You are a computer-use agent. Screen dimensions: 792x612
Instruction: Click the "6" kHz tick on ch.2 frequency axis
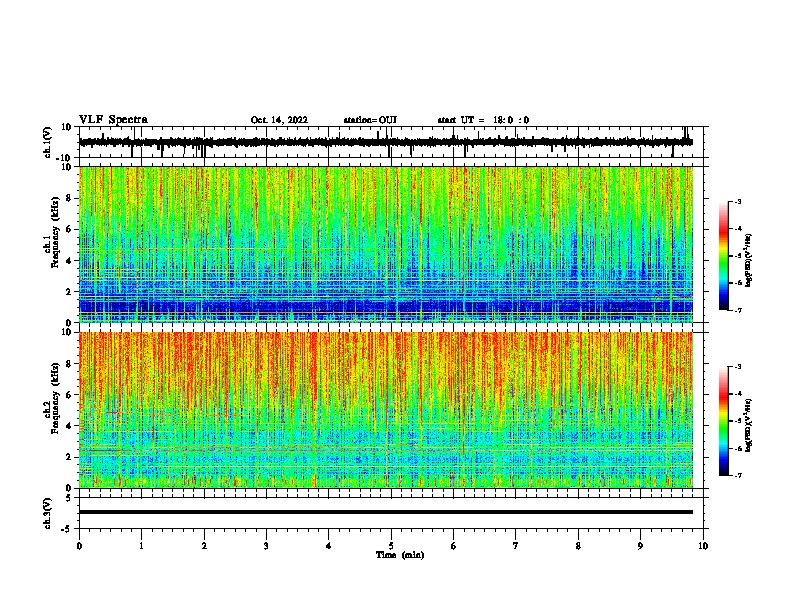coord(69,395)
